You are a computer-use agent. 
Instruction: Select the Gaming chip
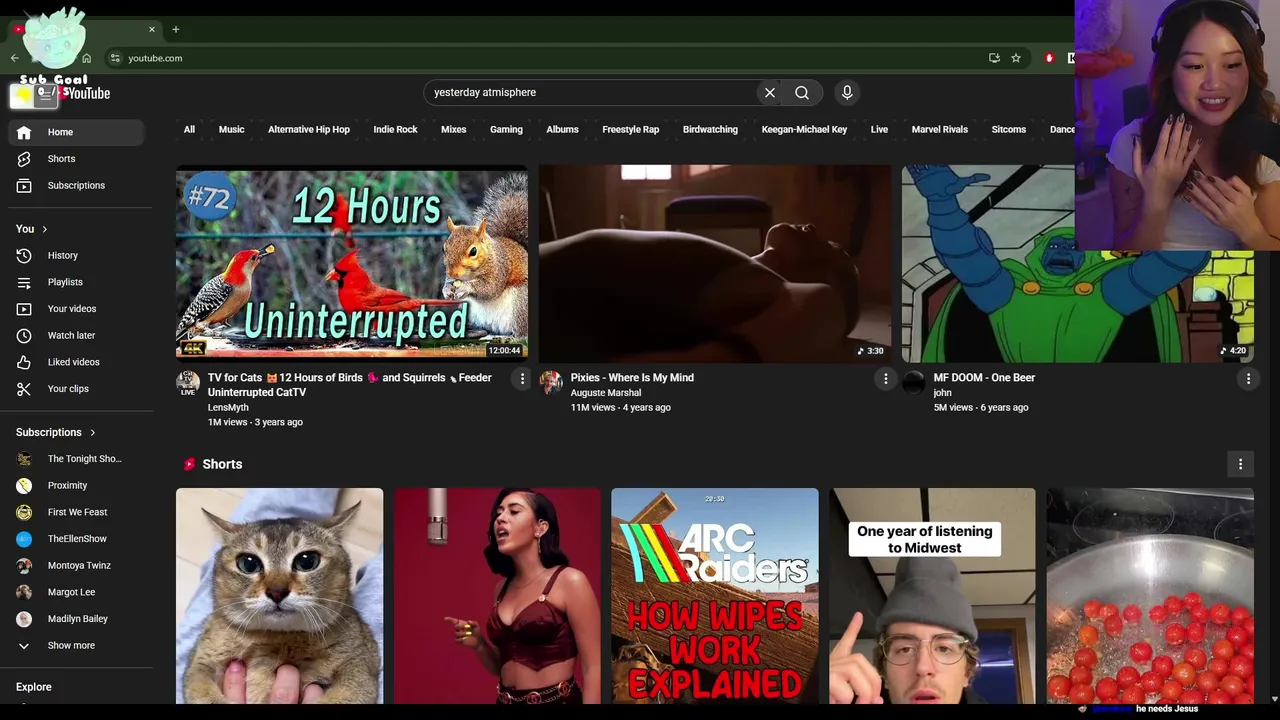(x=506, y=129)
